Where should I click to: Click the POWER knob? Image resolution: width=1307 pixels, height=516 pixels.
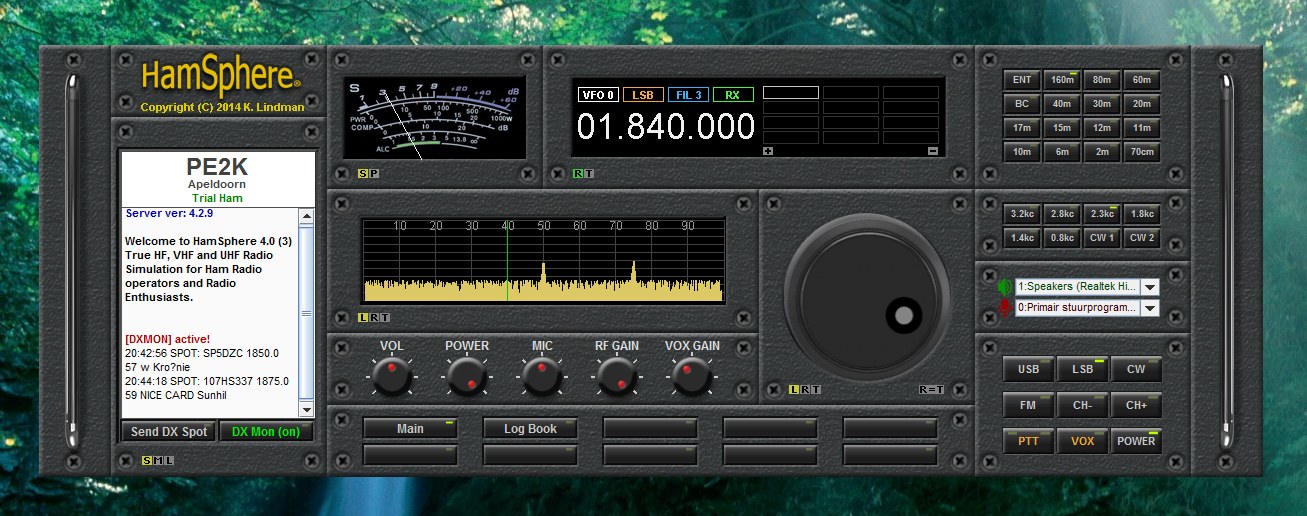click(467, 377)
